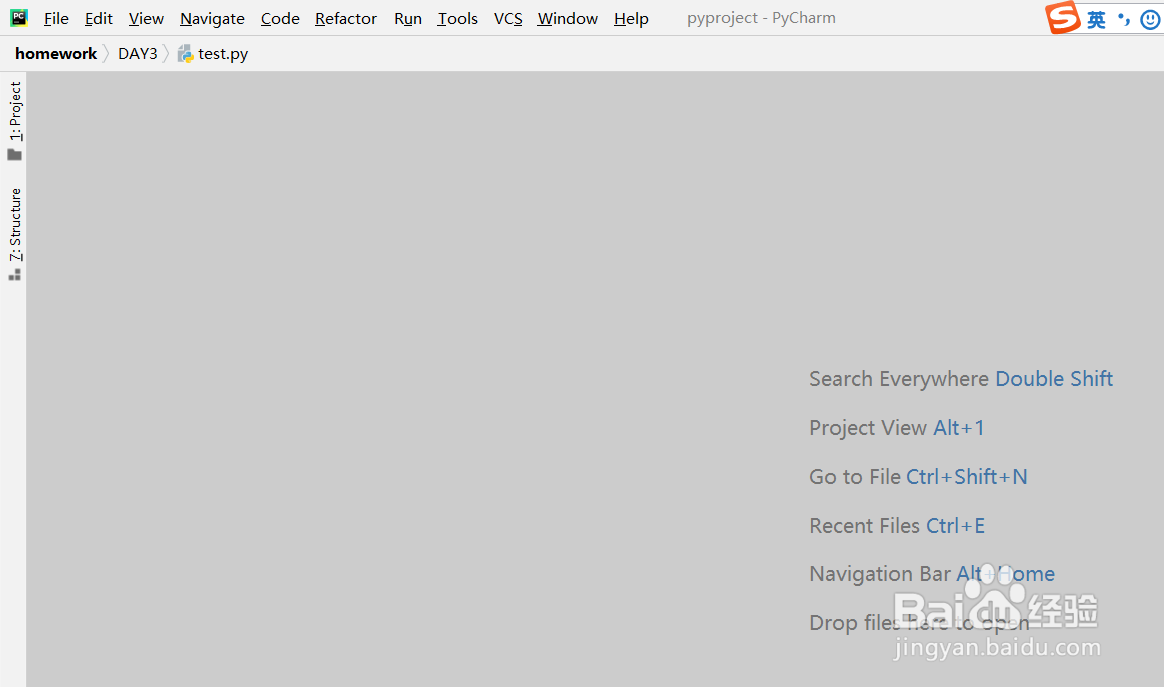Open the Run menu
The width and height of the screenshot is (1164, 687).
point(408,19)
